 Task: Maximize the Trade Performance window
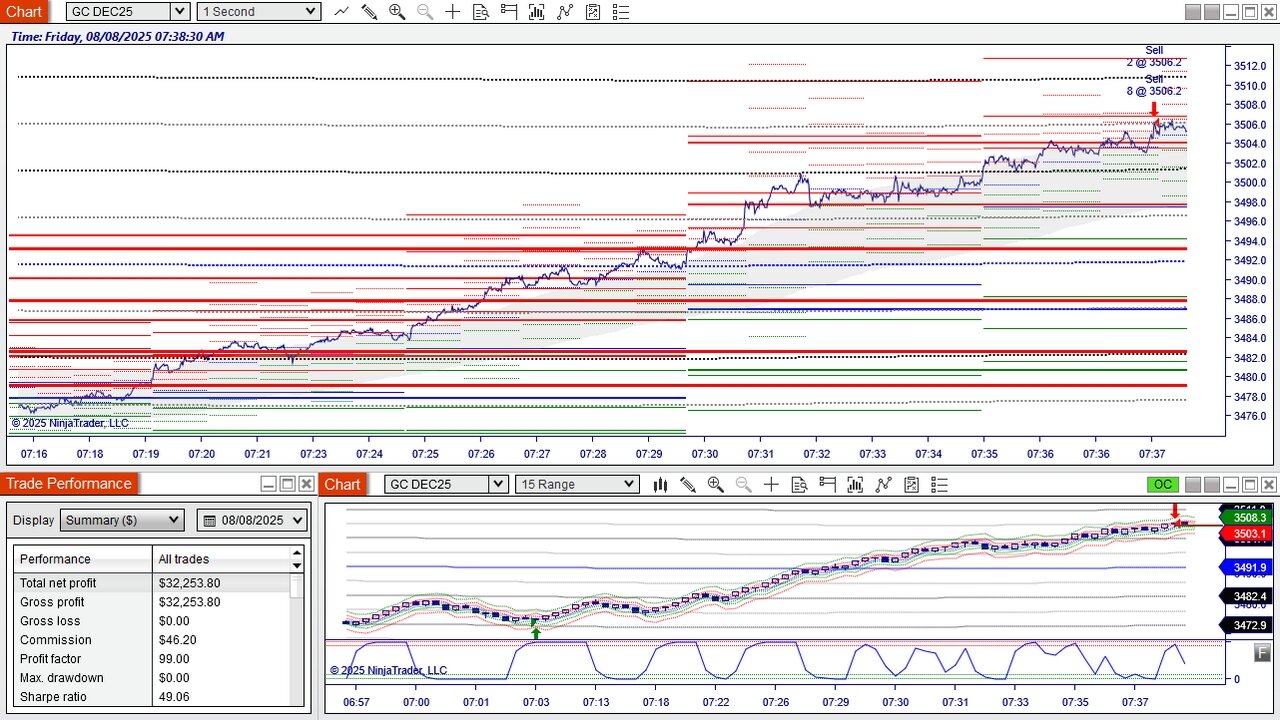tap(287, 484)
